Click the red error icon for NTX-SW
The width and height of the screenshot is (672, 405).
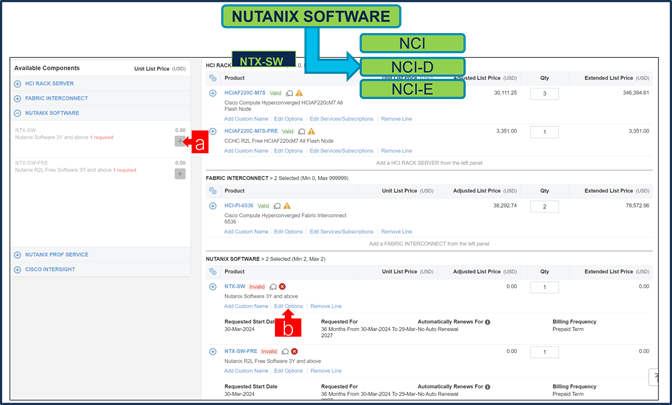tap(282, 286)
